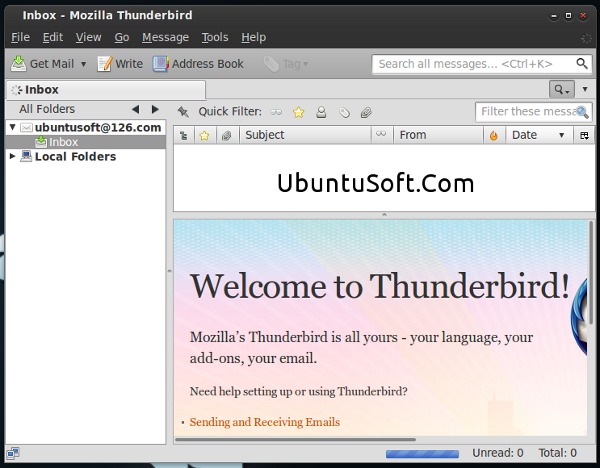
Task: Click the folder pane splitter grip
Action: (170, 271)
